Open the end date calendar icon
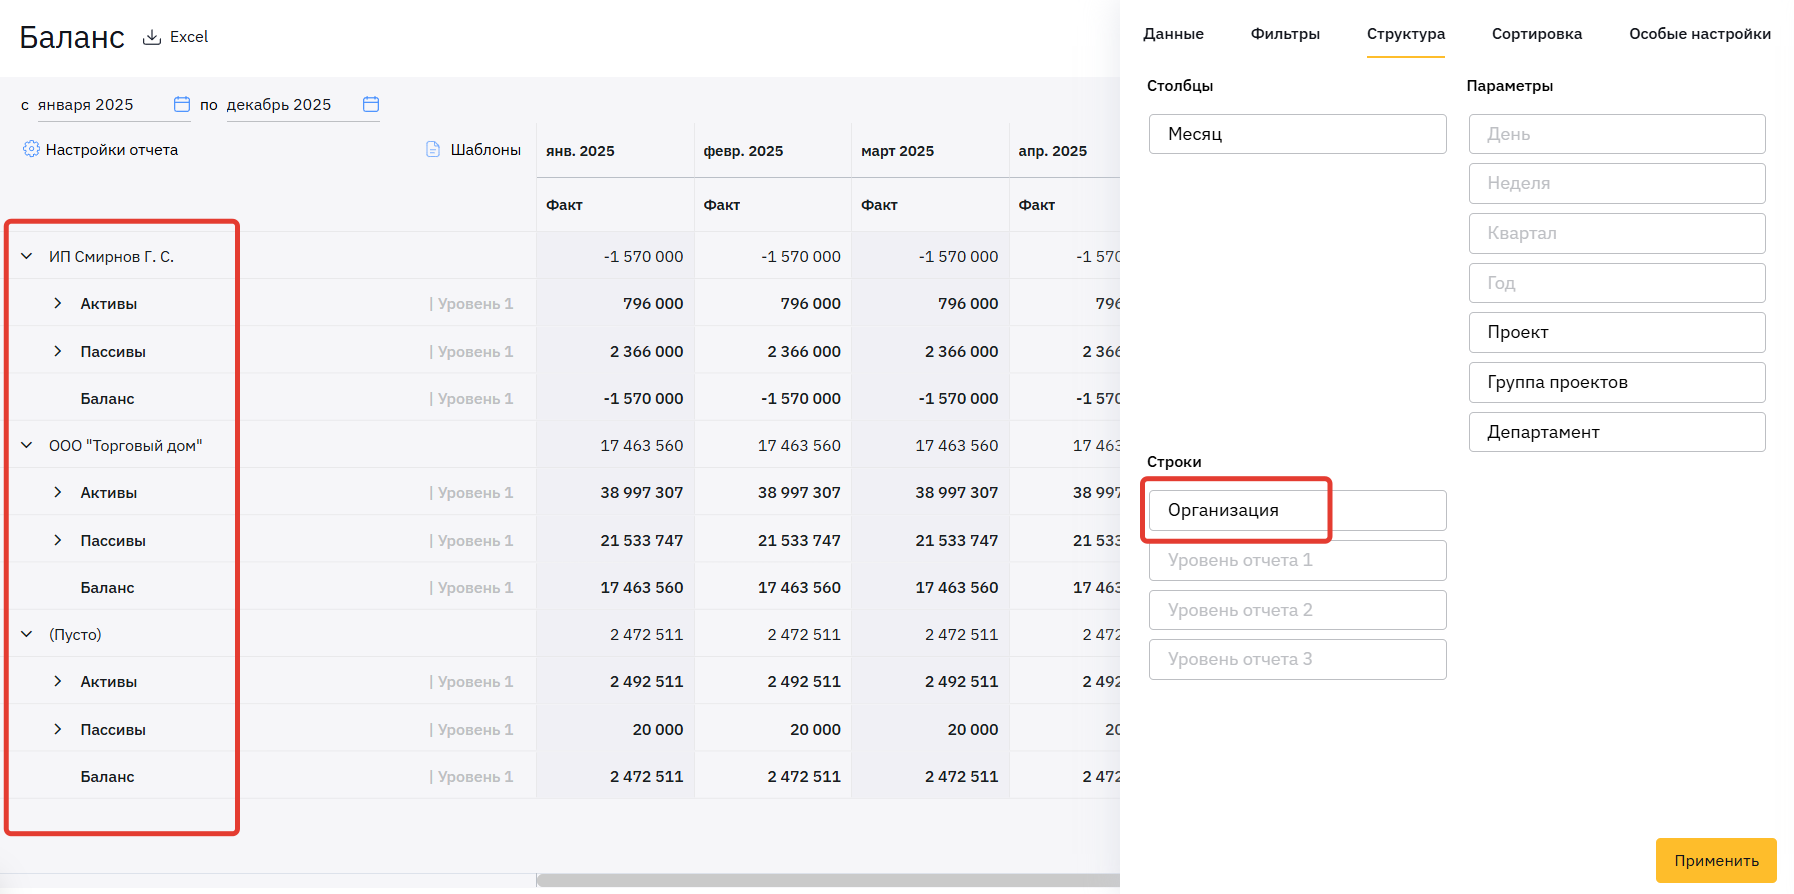Screen dimensions: 1794x894 (371, 104)
